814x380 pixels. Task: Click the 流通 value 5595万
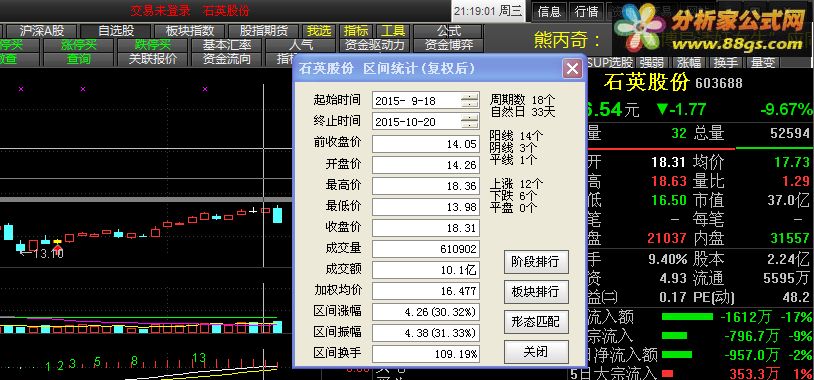(x=786, y=278)
